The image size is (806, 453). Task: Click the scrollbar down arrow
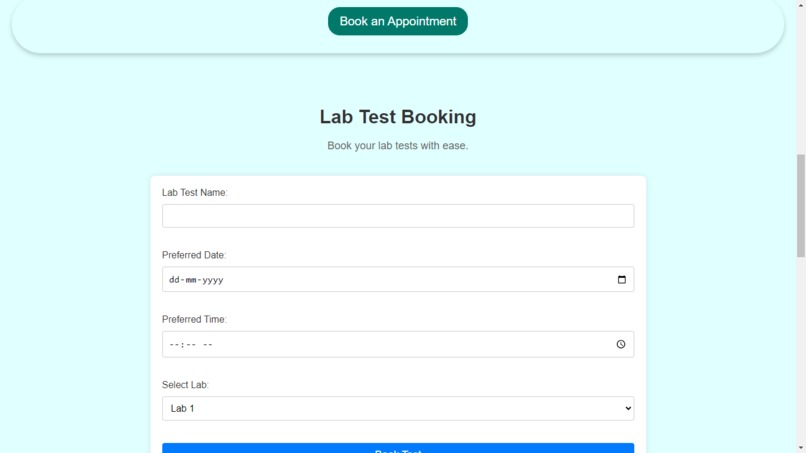(x=801, y=449)
